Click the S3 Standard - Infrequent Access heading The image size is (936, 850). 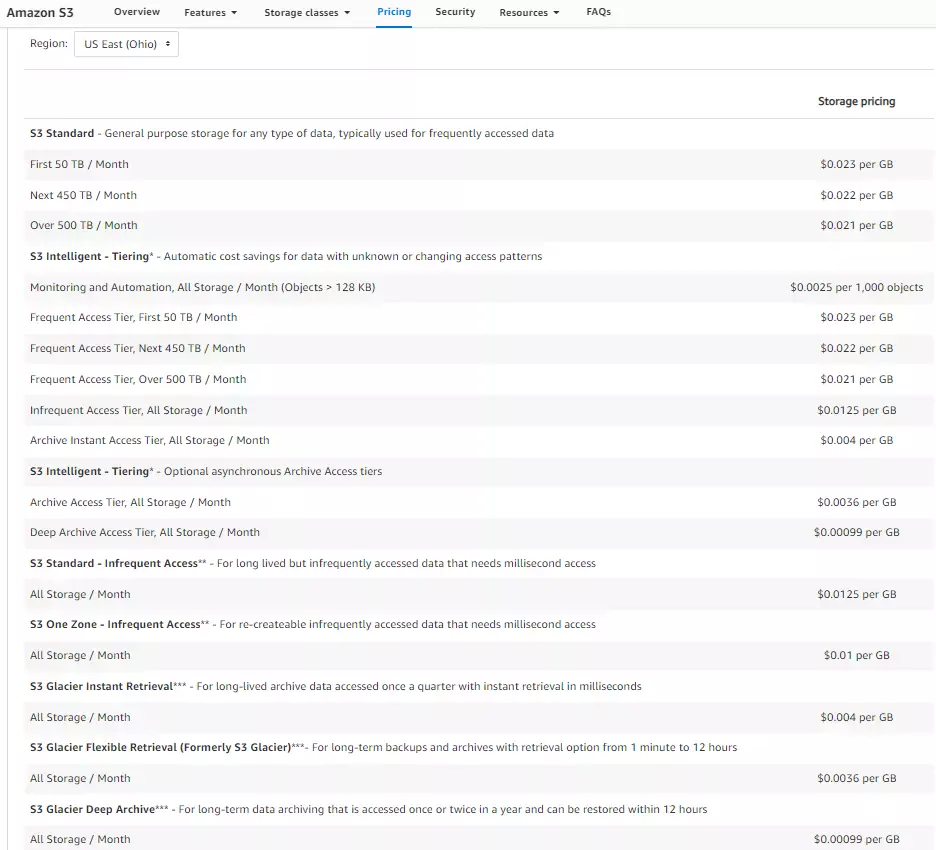(x=114, y=563)
